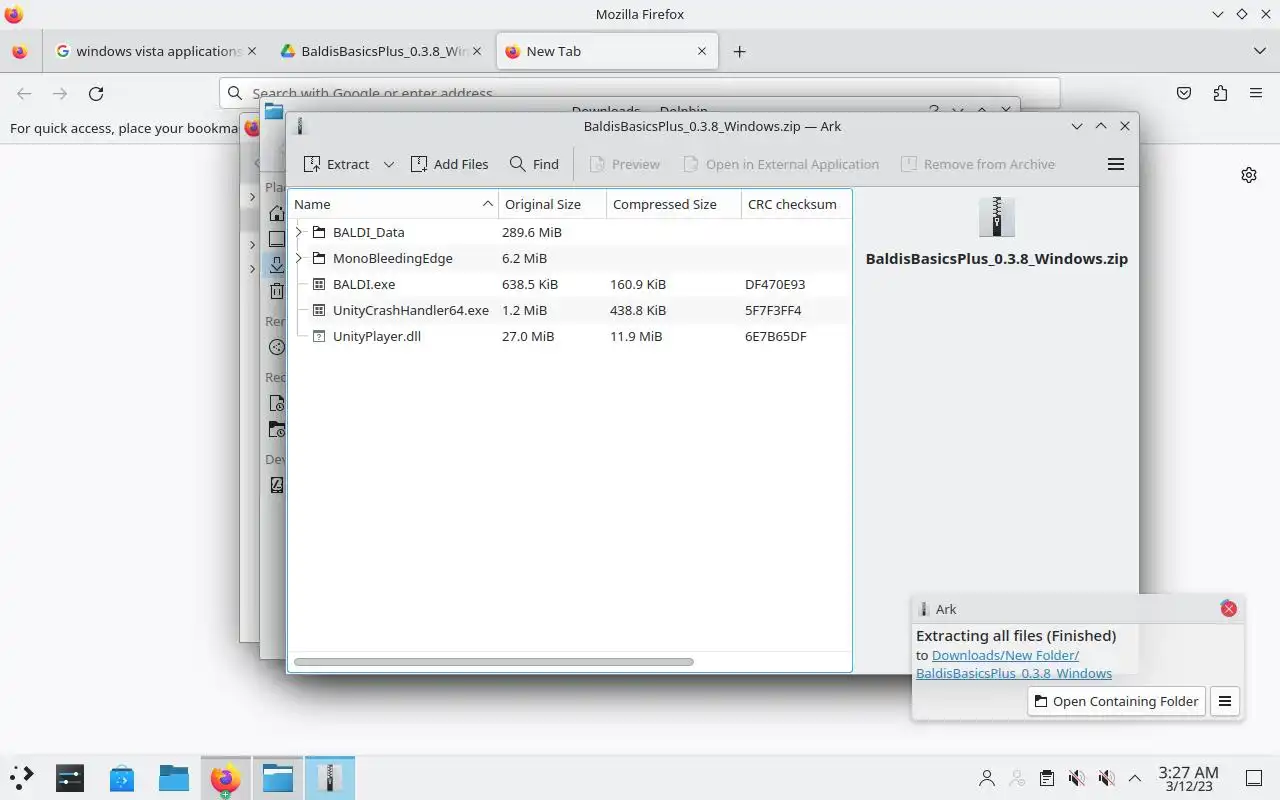Expand the BALDI_Data folder

click(x=299, y=232)
